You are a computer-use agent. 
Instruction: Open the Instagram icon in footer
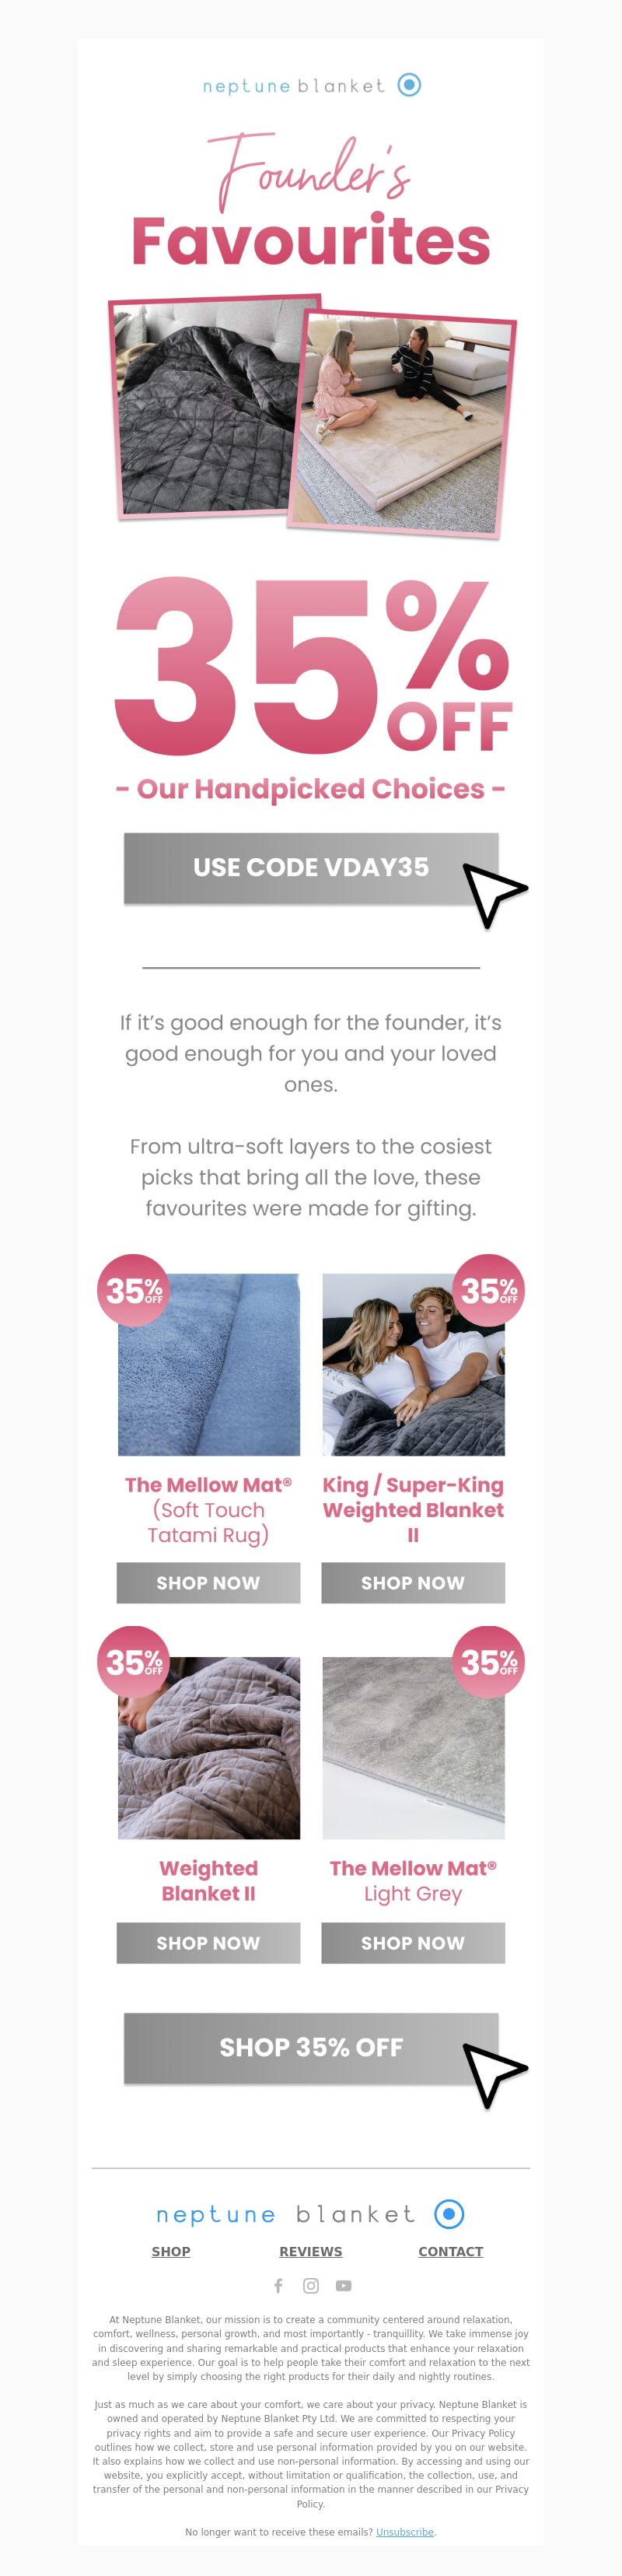[x=311, y=2285]
